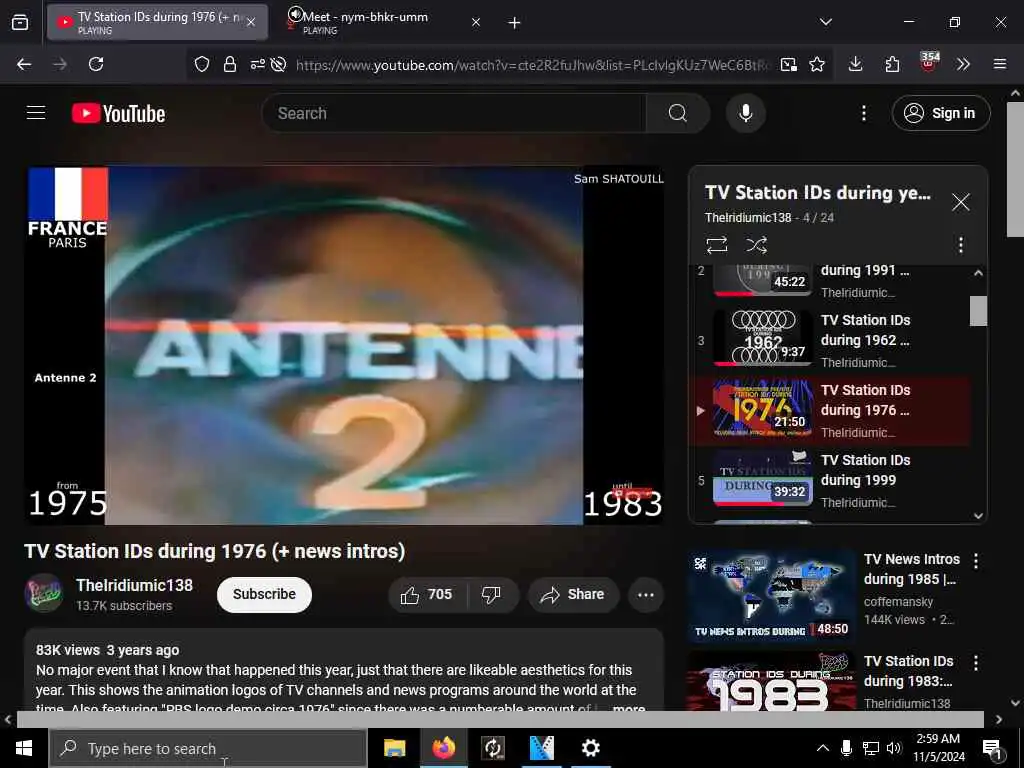Reload the current page
This screenshot has width=1024, height=768.
pos(96,64)
